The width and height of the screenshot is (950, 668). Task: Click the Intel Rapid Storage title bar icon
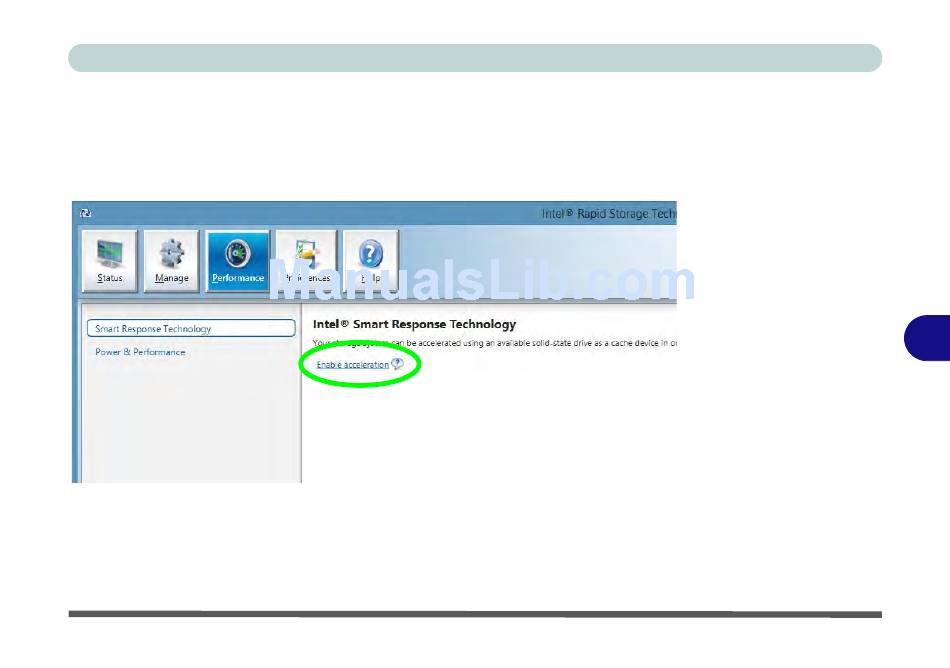pos(85,213)
